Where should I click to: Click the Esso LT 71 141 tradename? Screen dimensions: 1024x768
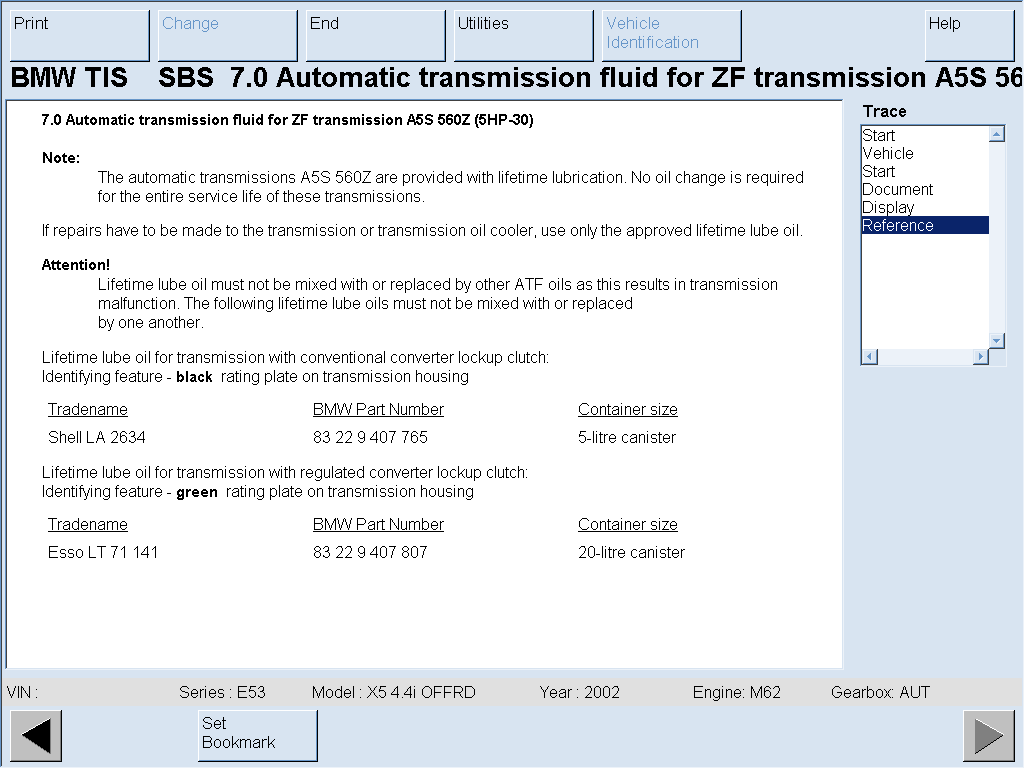coord(103,552)
